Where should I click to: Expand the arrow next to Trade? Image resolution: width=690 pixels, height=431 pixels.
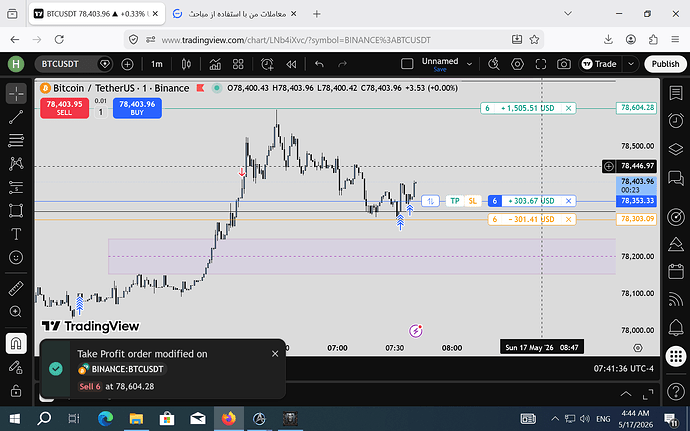pos(631,64)
